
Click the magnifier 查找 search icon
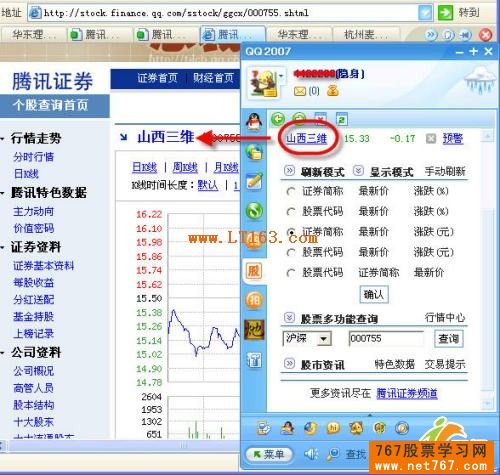[333, 454]
